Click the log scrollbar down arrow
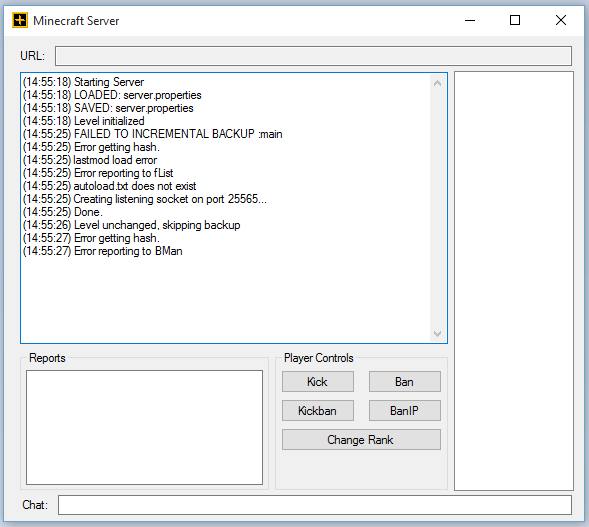The width and height of the screenshot is (589, 527). click(437, 334)
